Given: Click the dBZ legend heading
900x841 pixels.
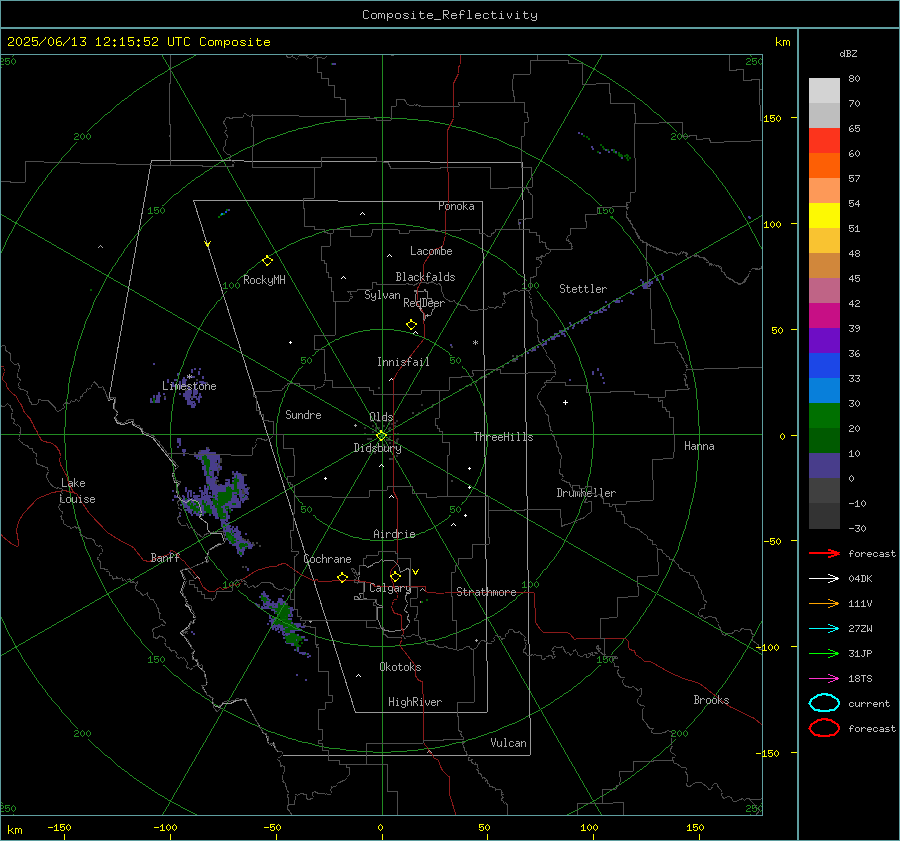Looking at the screenshot, I should point(848,53).
